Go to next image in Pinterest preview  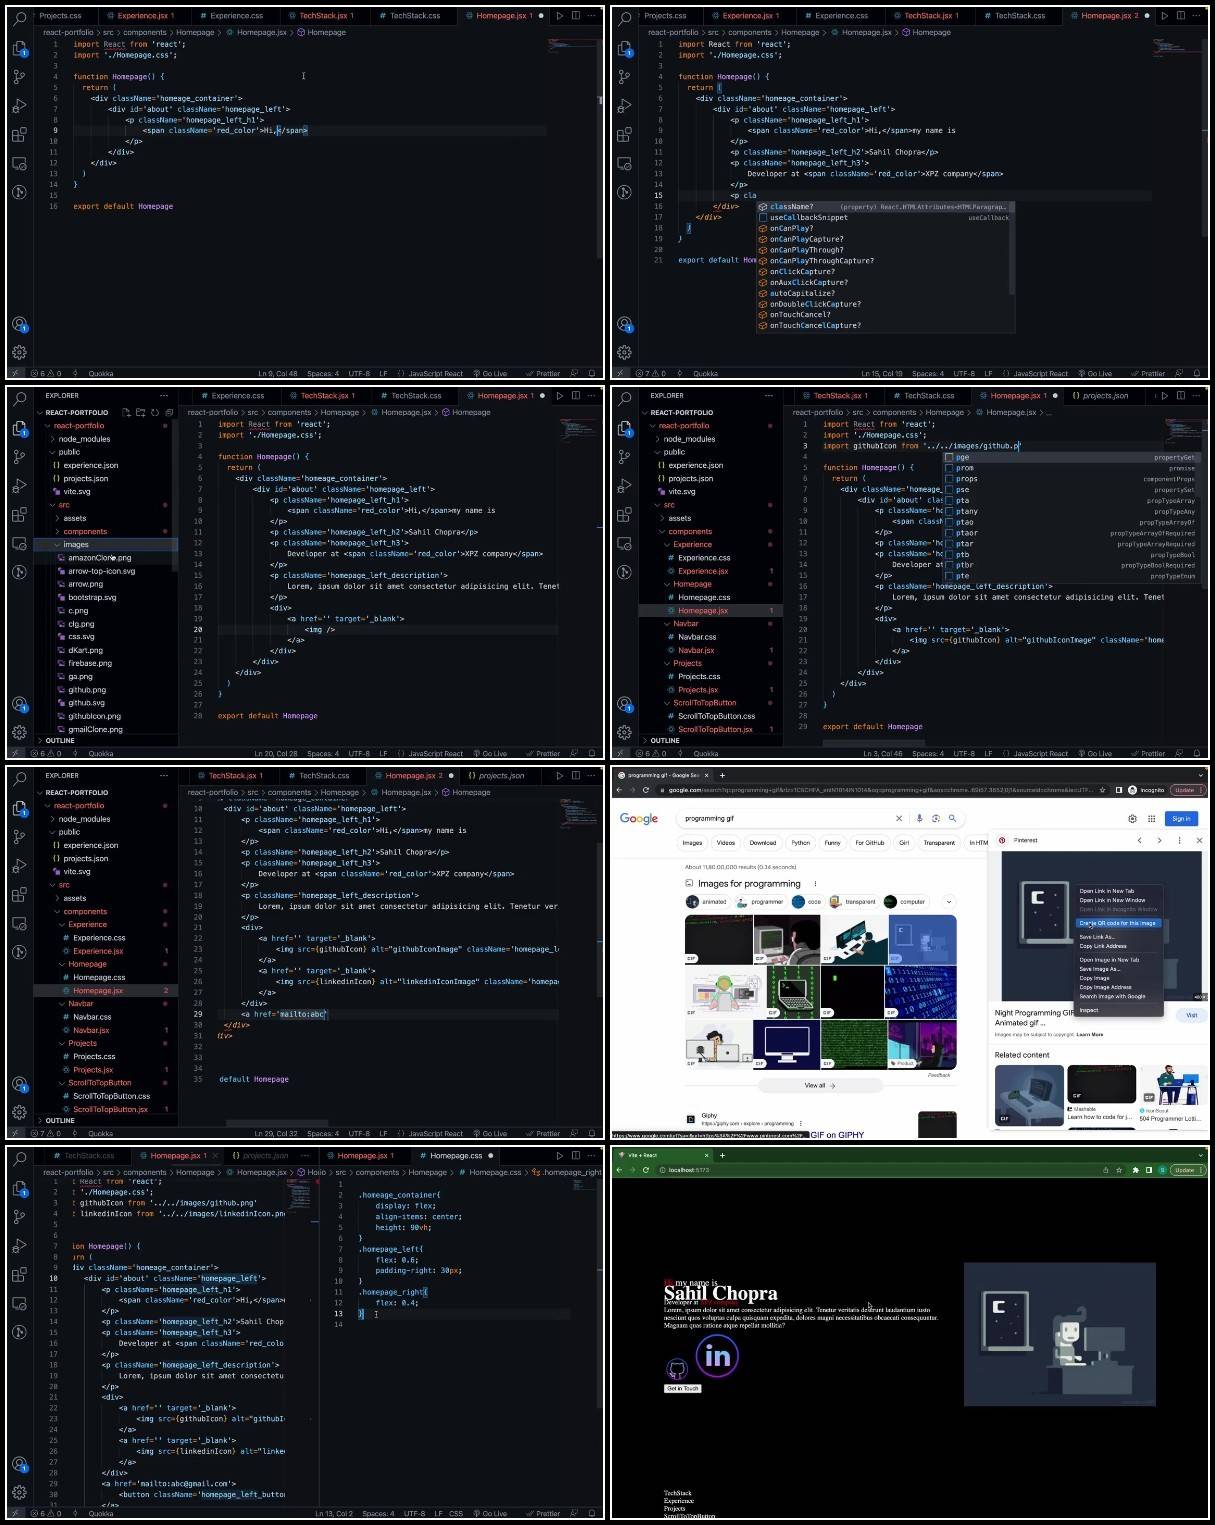point(1159,840)
